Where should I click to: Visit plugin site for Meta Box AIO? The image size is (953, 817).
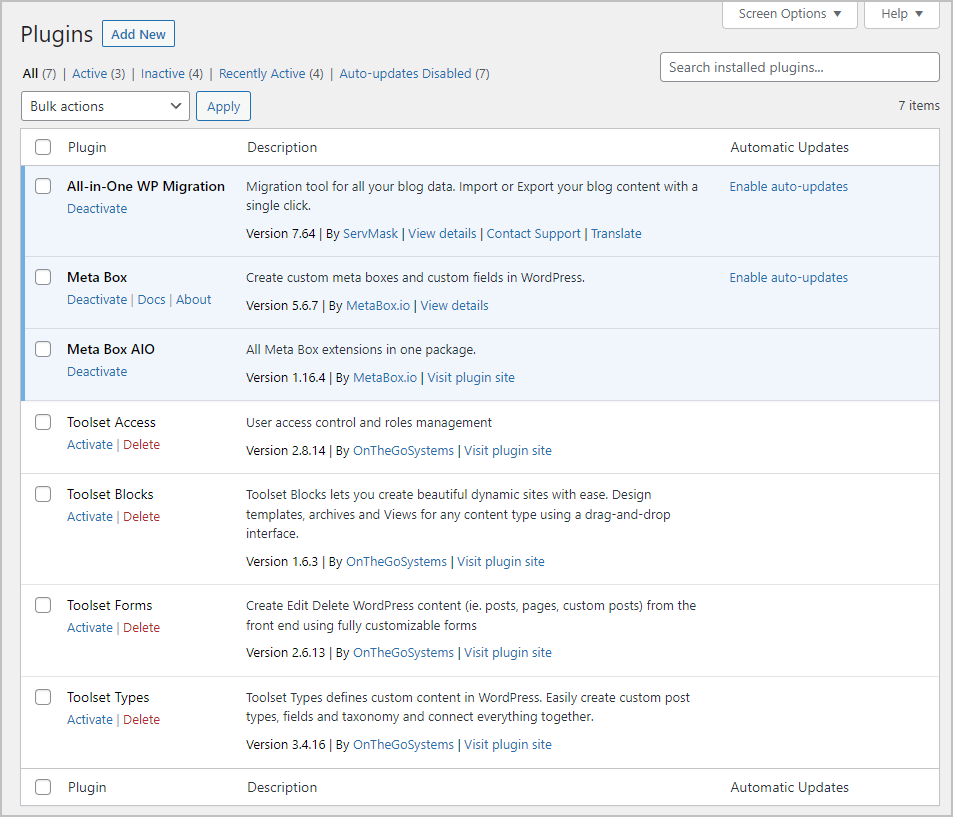[x=471, y=377]
